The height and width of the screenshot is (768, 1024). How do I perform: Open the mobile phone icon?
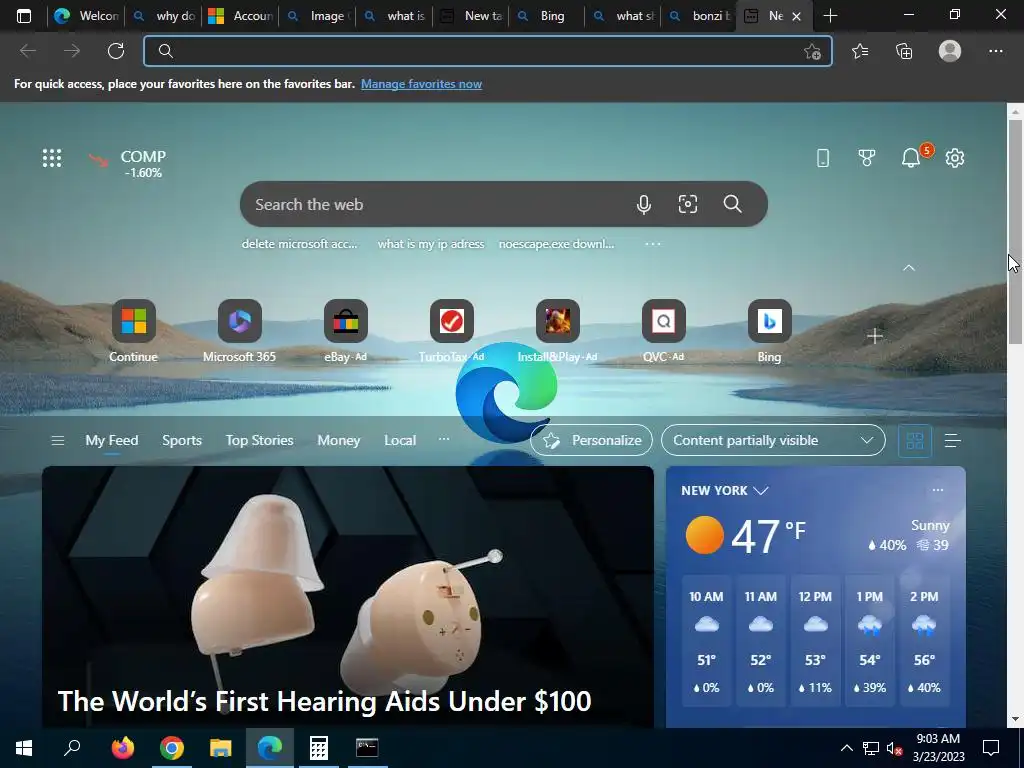click(823, 157)
